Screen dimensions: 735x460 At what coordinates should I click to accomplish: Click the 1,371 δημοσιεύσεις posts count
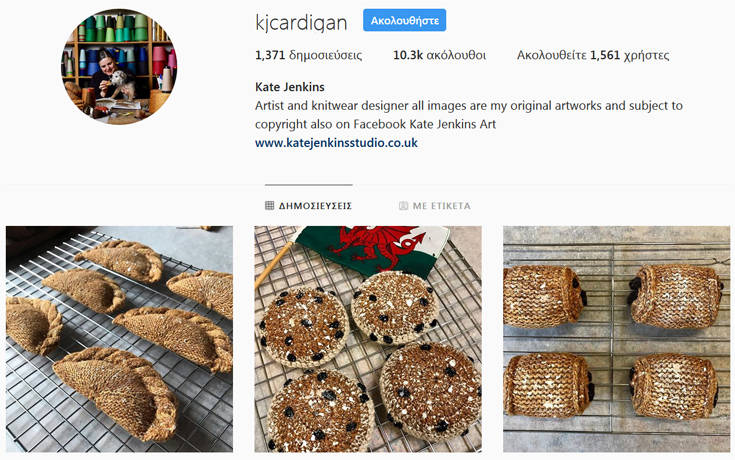coord(308,55)
